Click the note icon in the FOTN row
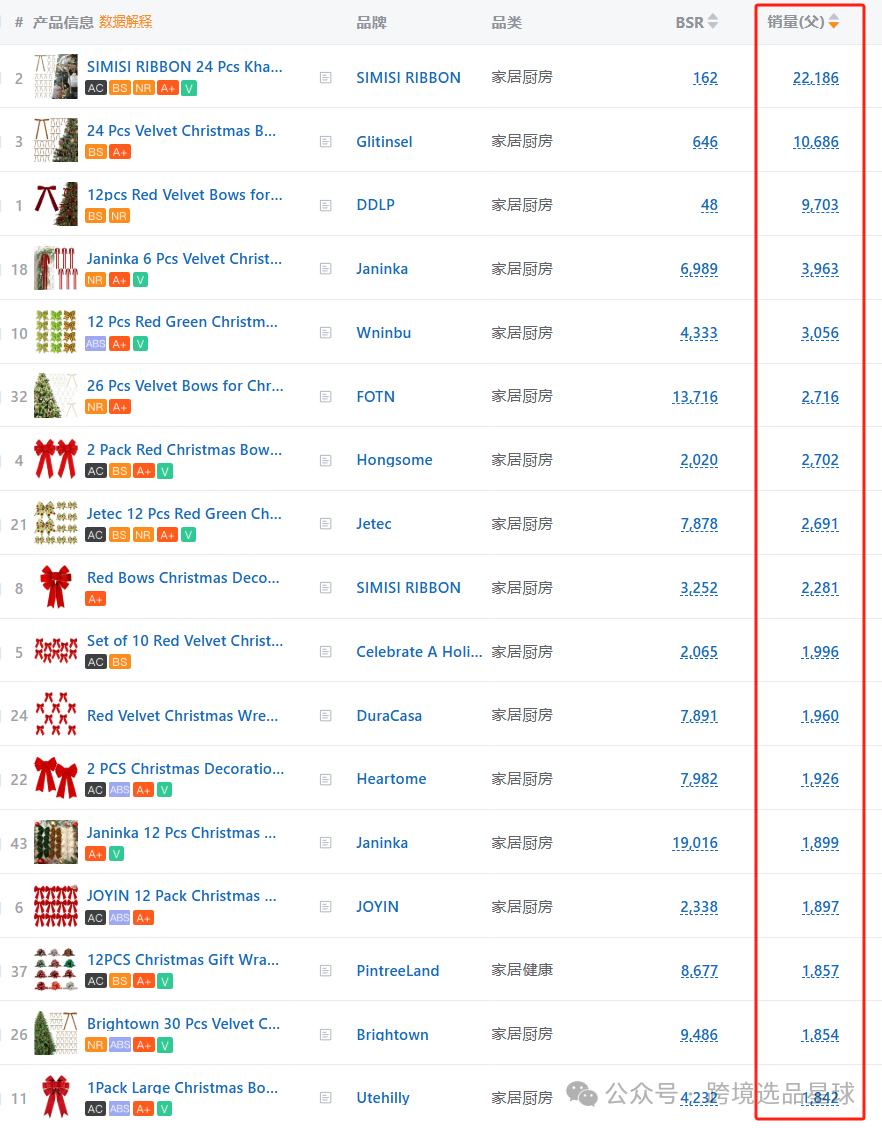 325,397
